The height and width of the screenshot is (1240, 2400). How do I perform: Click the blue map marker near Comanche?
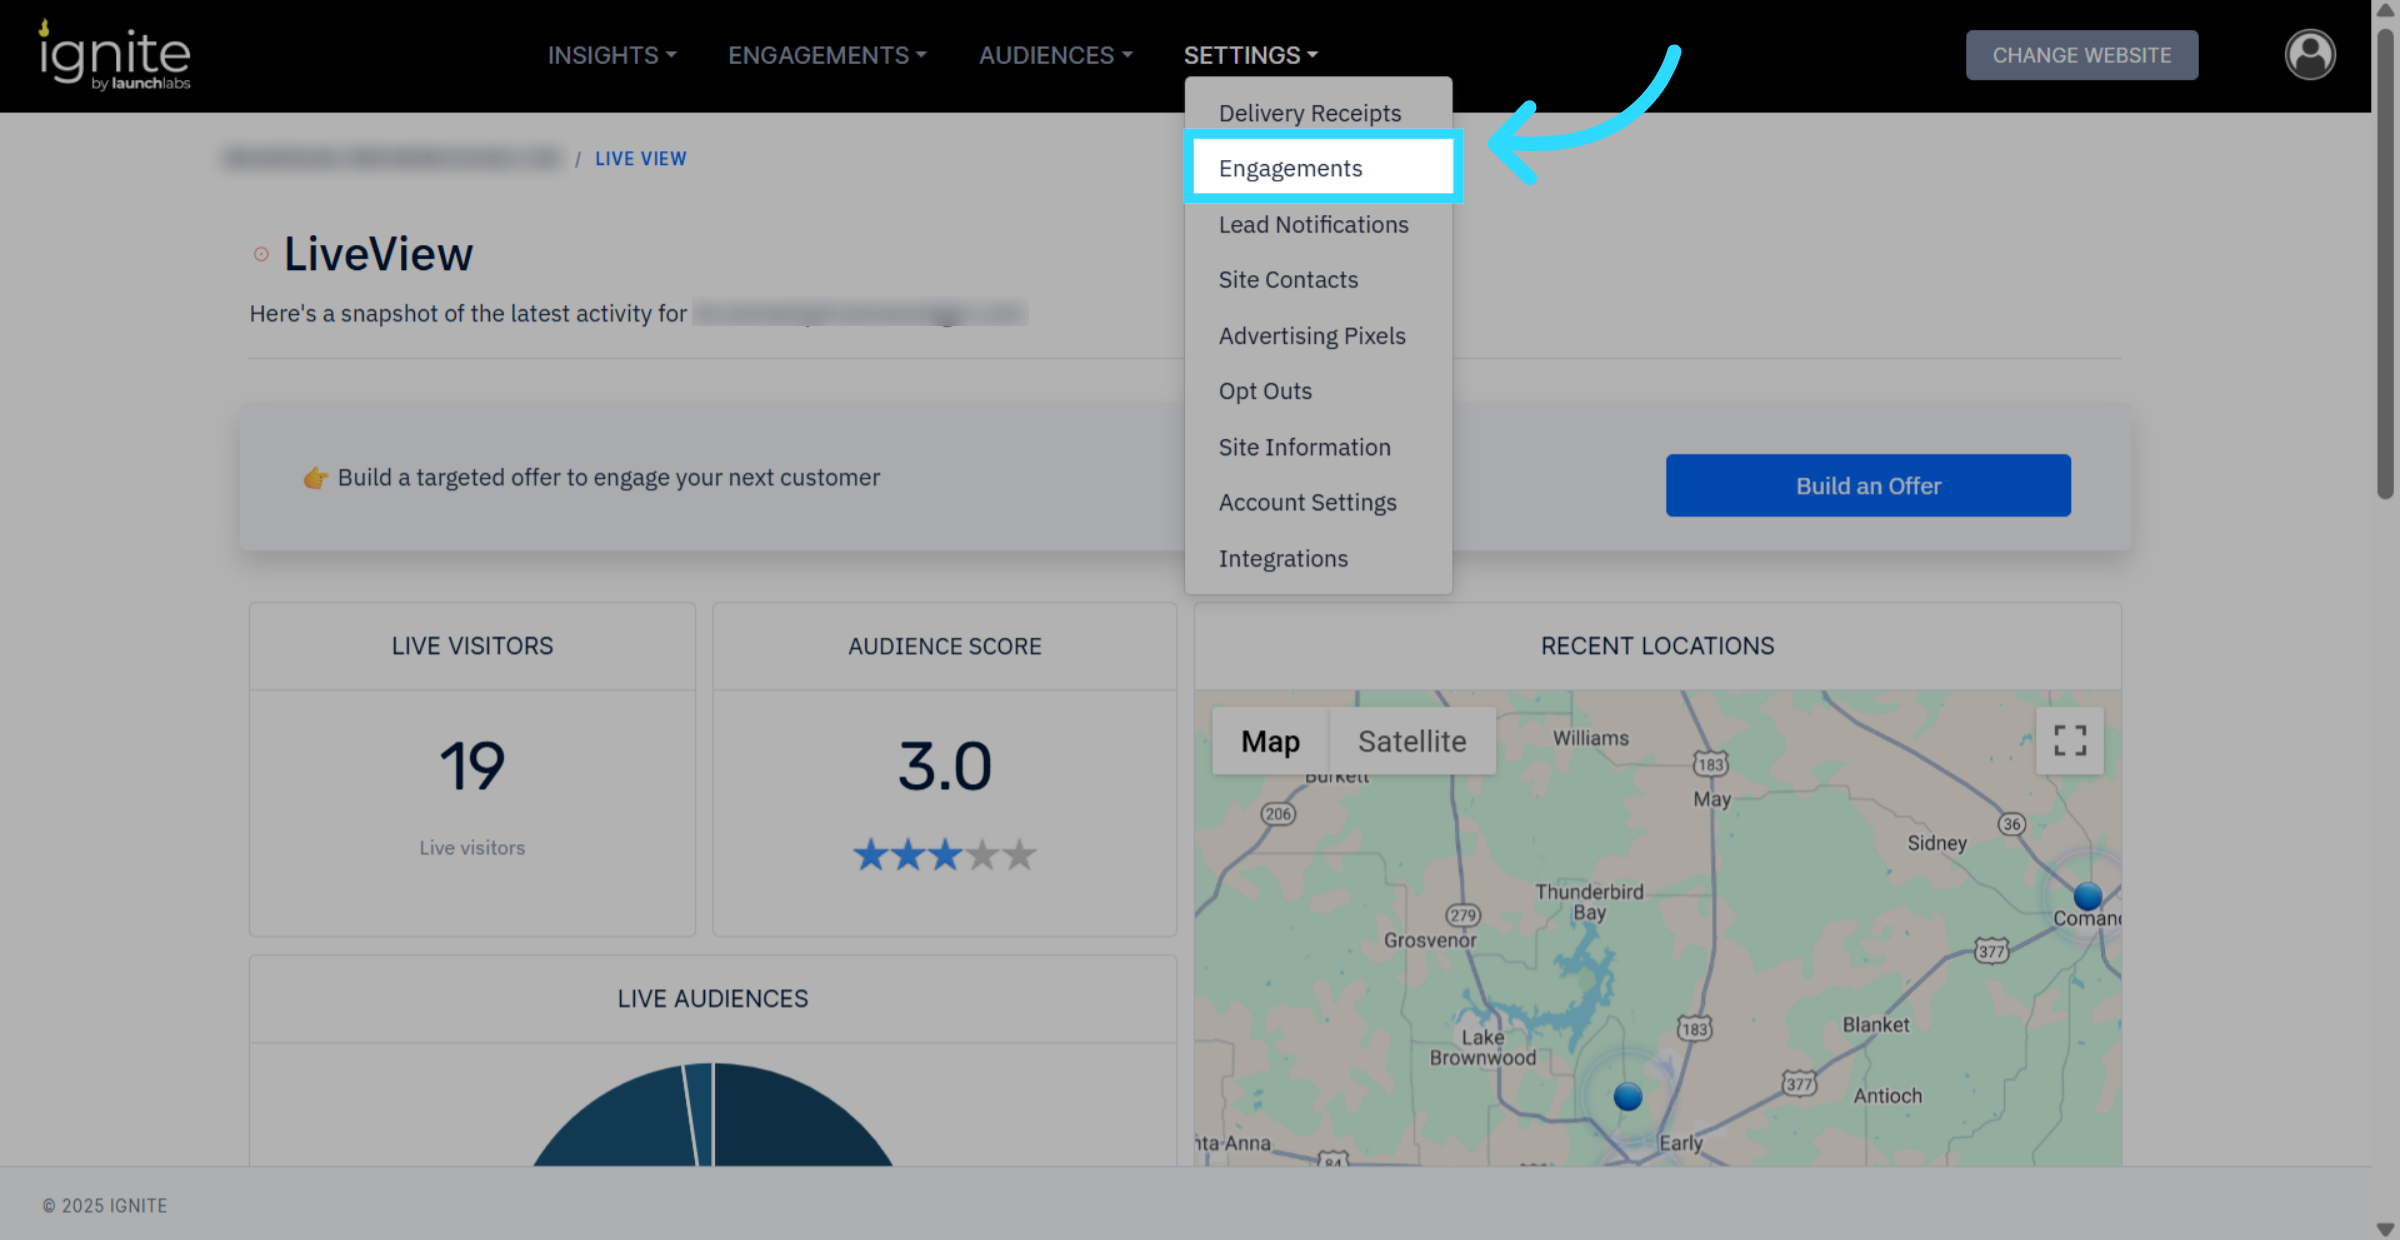[x=2087, y=895]
